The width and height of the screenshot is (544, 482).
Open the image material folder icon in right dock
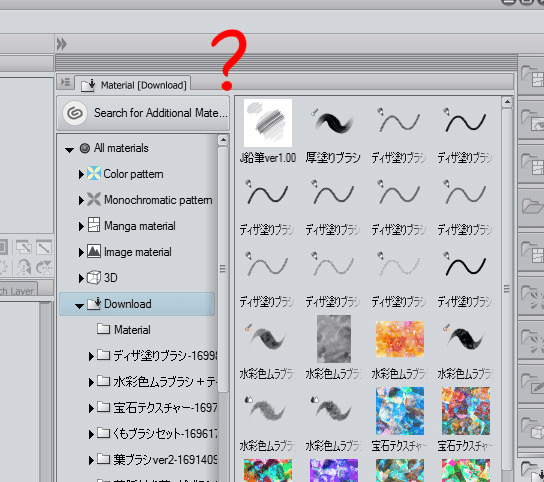[x=532, y=120]
